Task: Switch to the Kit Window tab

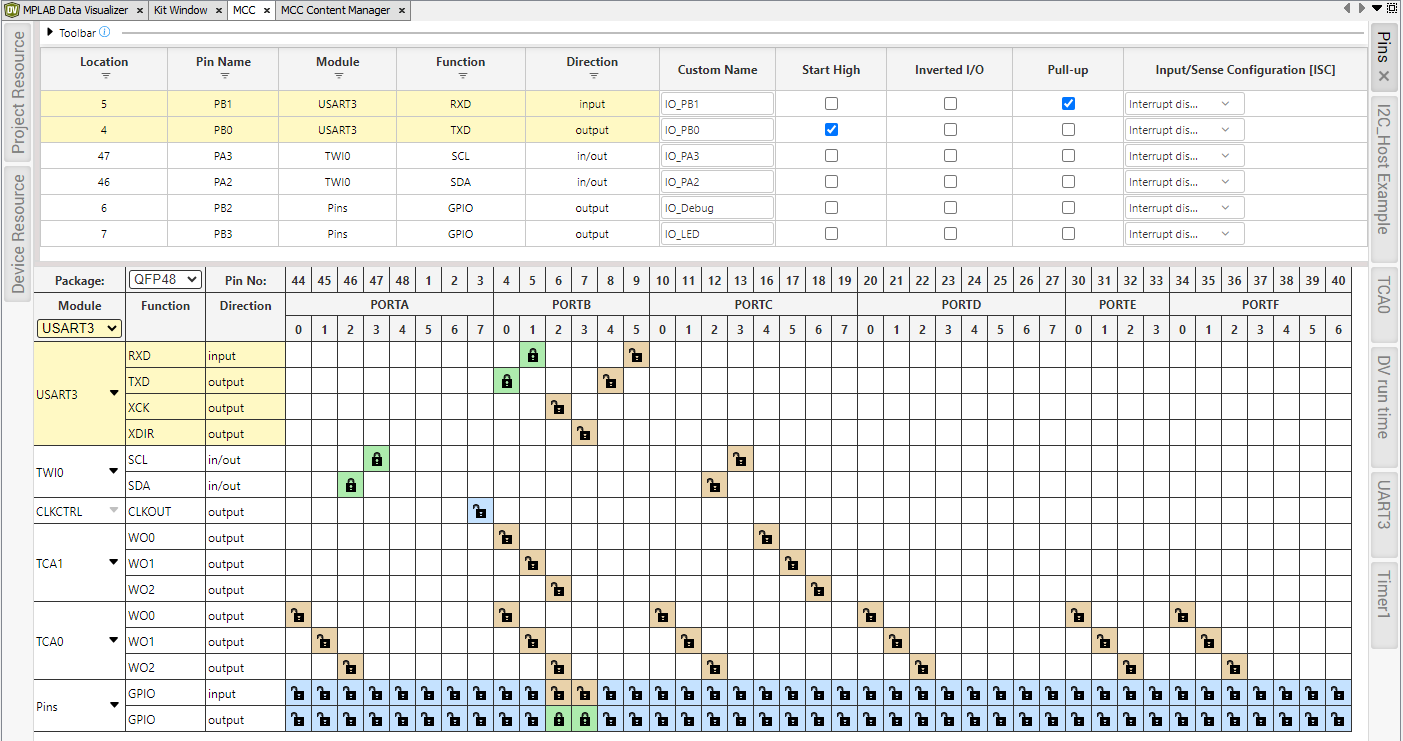Action: (x=180, y=10)
